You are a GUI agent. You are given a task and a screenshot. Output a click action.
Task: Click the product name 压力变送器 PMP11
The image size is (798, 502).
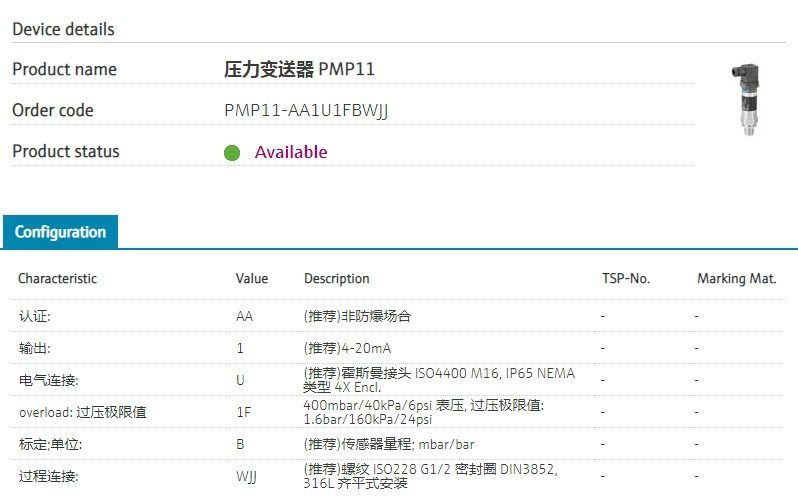point(299,69)
